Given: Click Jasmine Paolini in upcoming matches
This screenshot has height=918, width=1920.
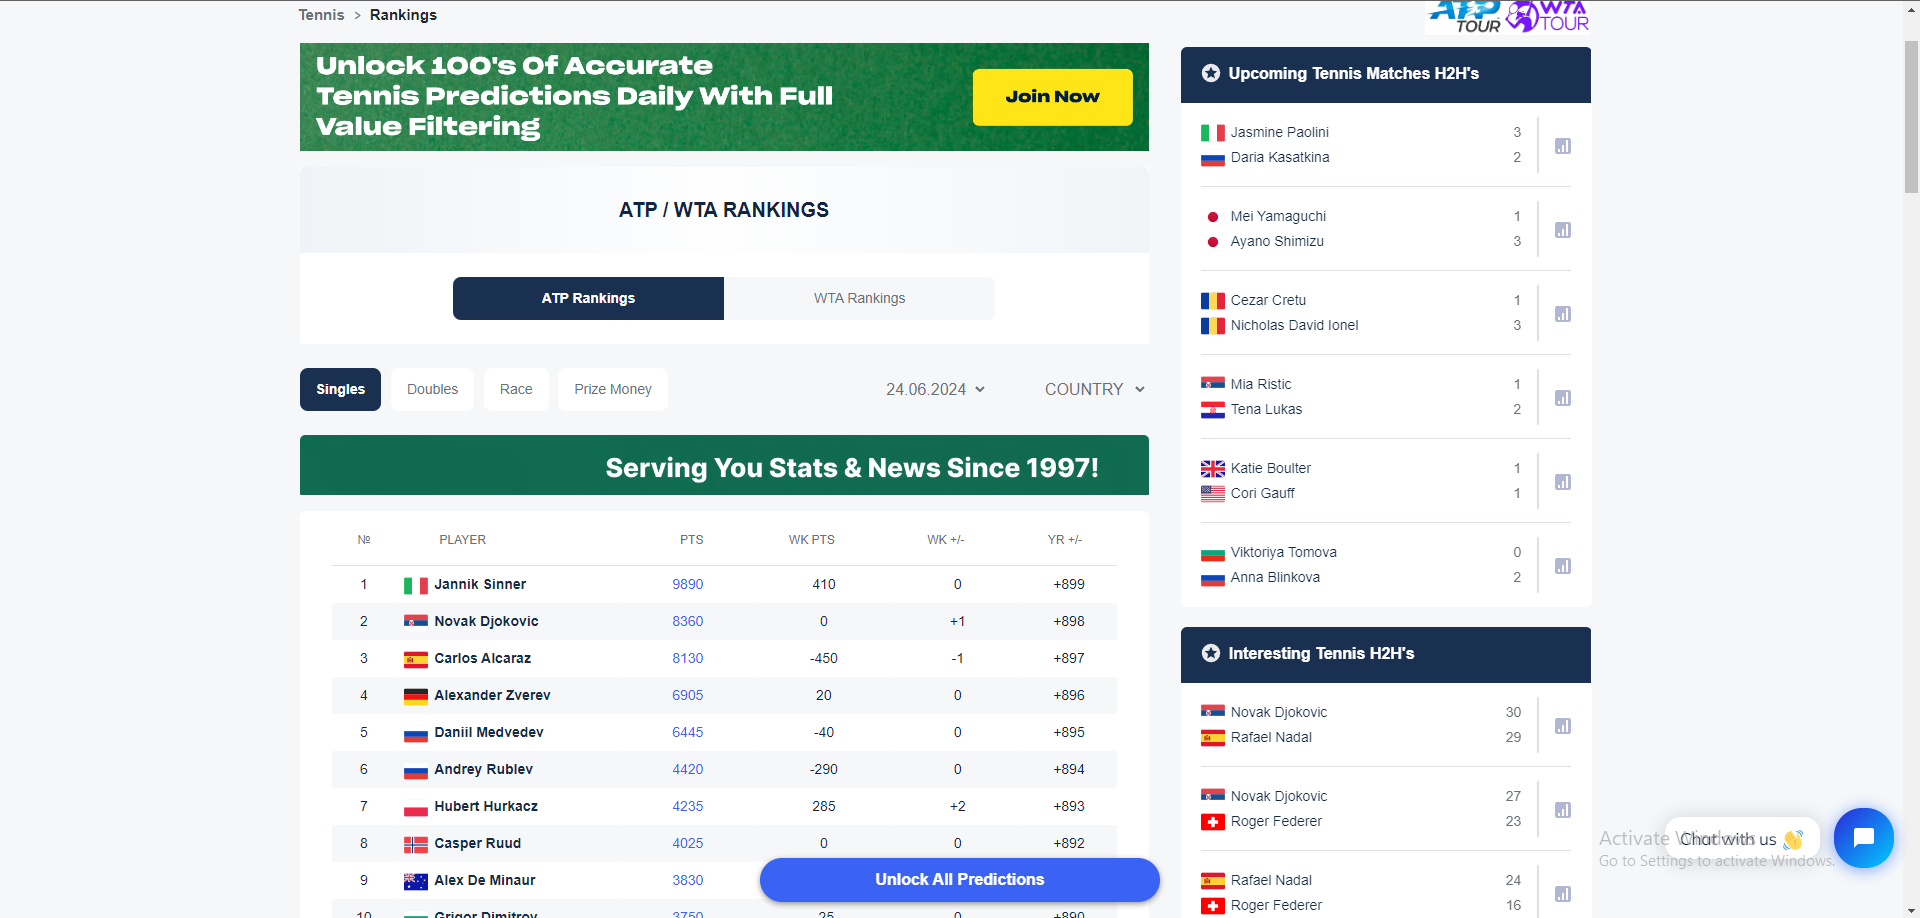Looking at the screenshot, I should 1280,132.
